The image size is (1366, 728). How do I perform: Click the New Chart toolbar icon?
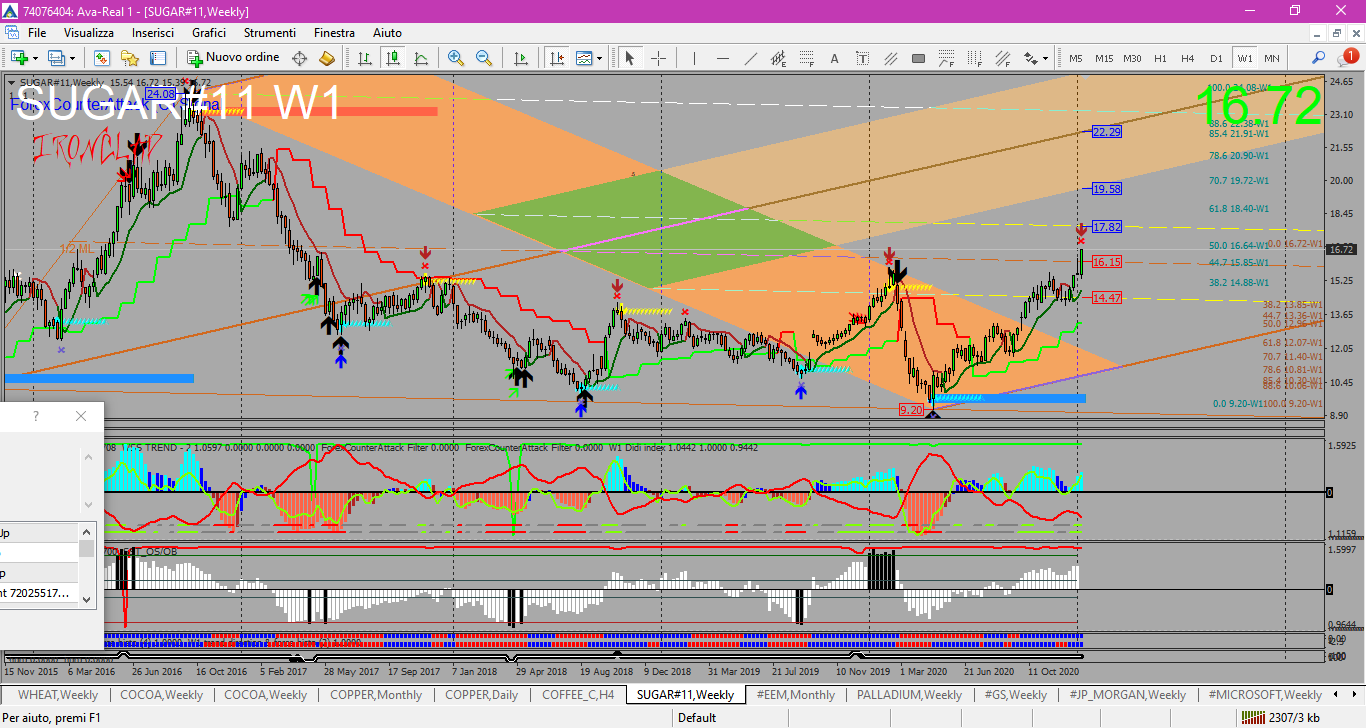pos(19,58)
